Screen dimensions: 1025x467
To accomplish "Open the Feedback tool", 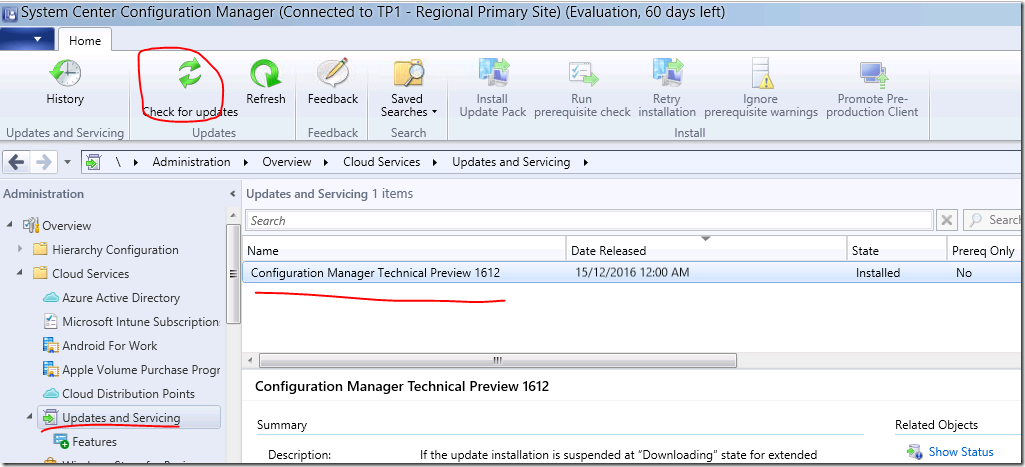I will click(333, 82).
